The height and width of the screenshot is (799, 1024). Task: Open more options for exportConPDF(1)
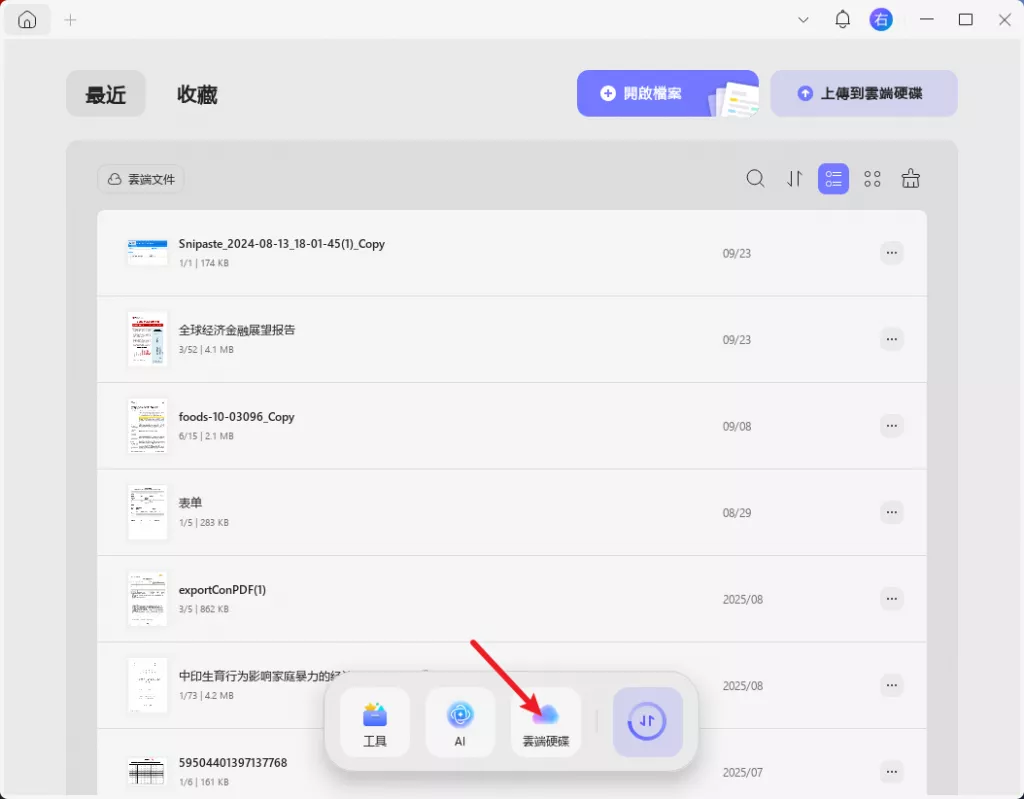coord(891,598)
